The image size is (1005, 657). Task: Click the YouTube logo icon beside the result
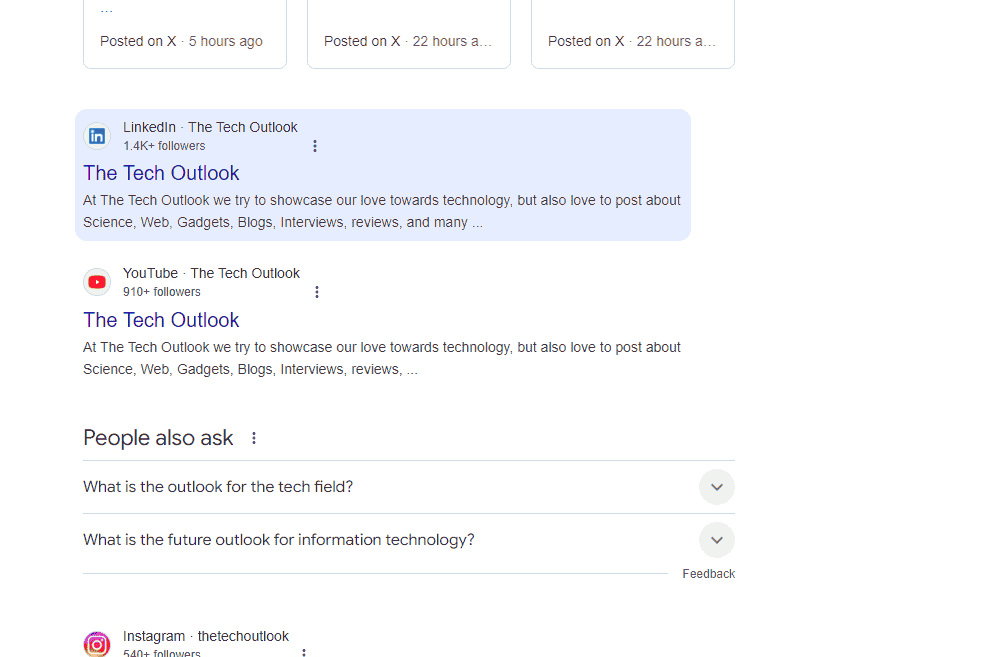(97, 282)
